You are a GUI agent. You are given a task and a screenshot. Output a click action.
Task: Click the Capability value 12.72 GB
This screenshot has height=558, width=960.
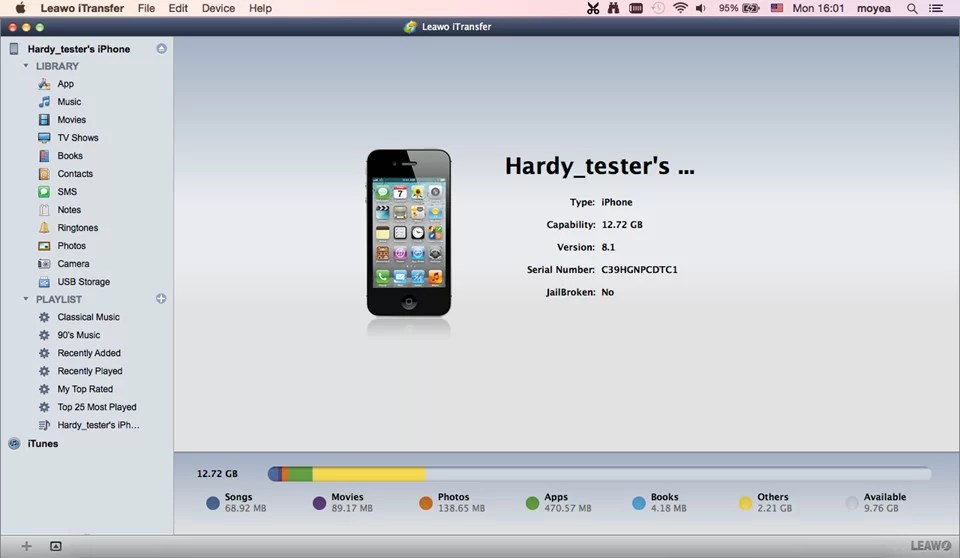[622, 225]
